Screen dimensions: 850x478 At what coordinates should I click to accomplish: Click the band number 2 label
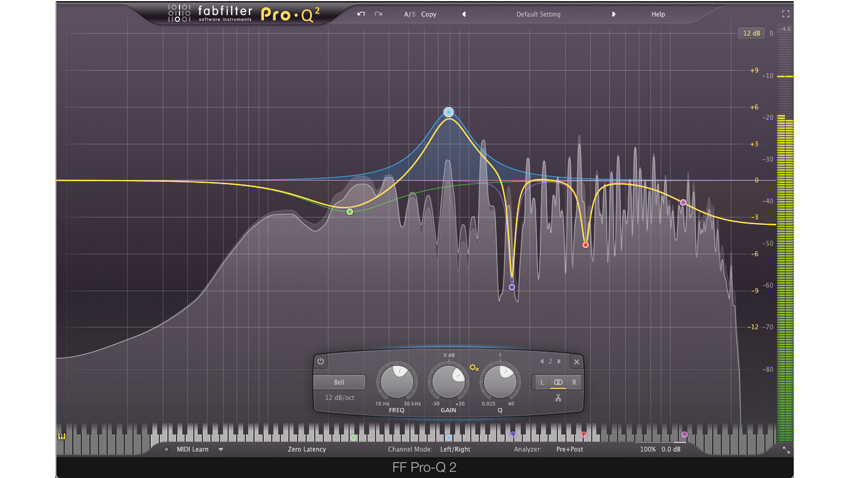pyautogui.click(x=550, y=361)
